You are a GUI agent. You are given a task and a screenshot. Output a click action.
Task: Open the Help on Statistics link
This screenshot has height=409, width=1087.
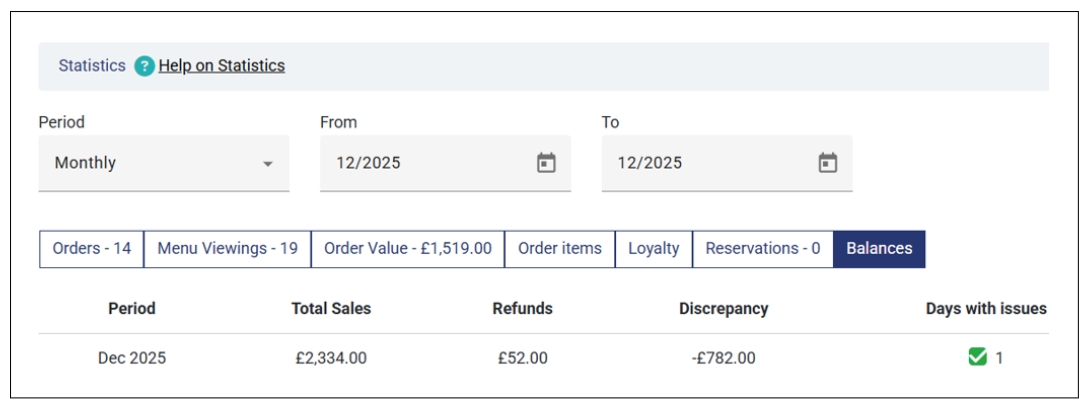click(x=221, y=66)
